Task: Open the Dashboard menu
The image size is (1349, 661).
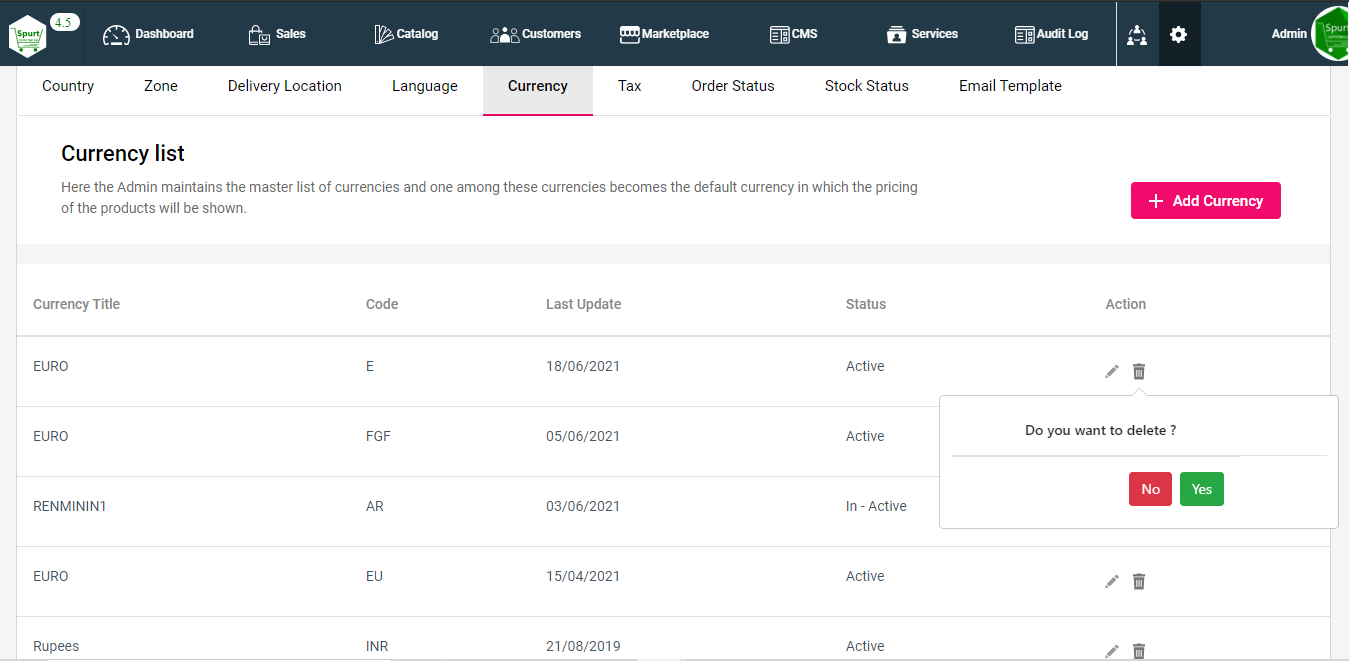Action: pos(148,34)
